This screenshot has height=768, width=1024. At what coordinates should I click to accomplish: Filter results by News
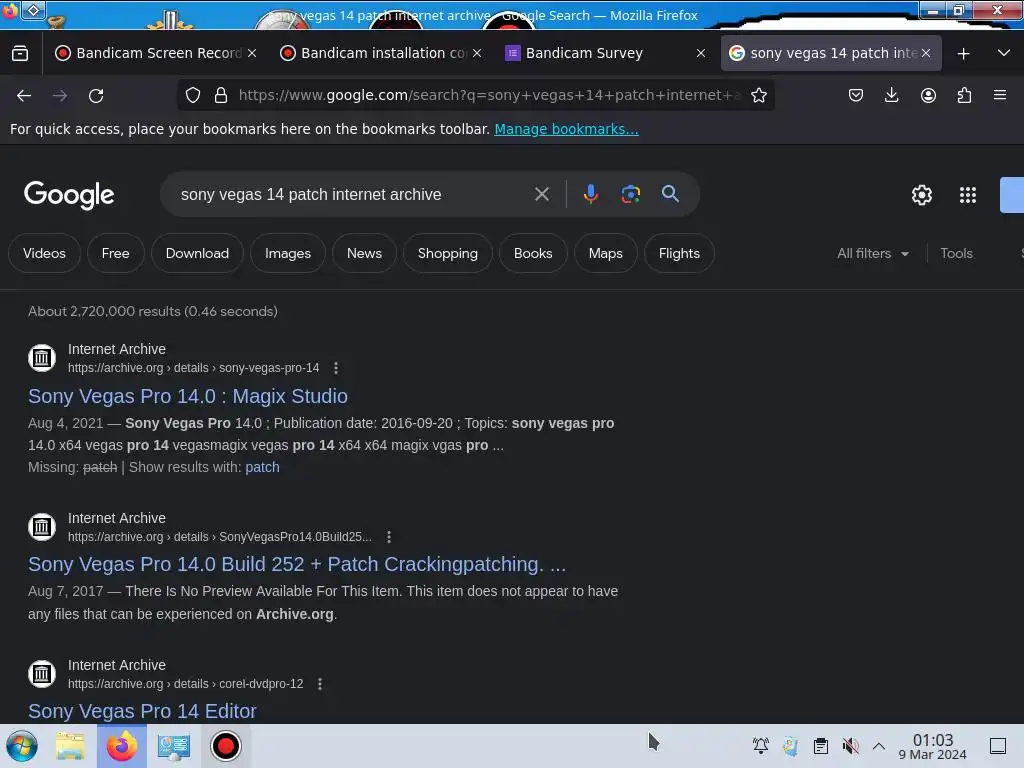364,253
